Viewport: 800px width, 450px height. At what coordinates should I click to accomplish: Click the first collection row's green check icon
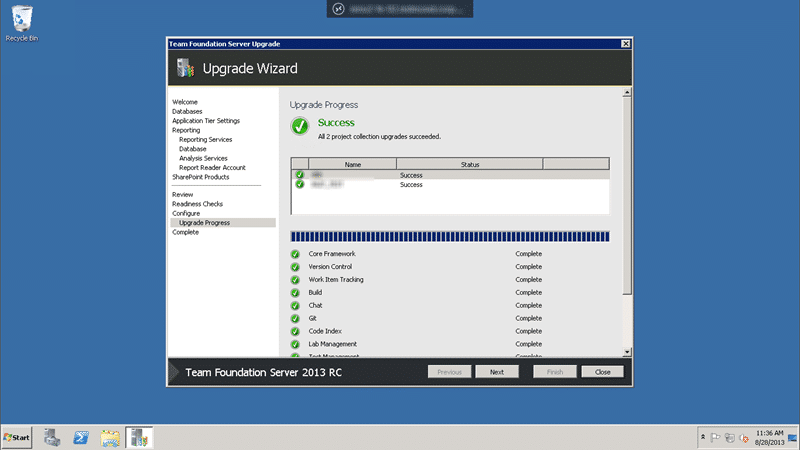(299, 175)
